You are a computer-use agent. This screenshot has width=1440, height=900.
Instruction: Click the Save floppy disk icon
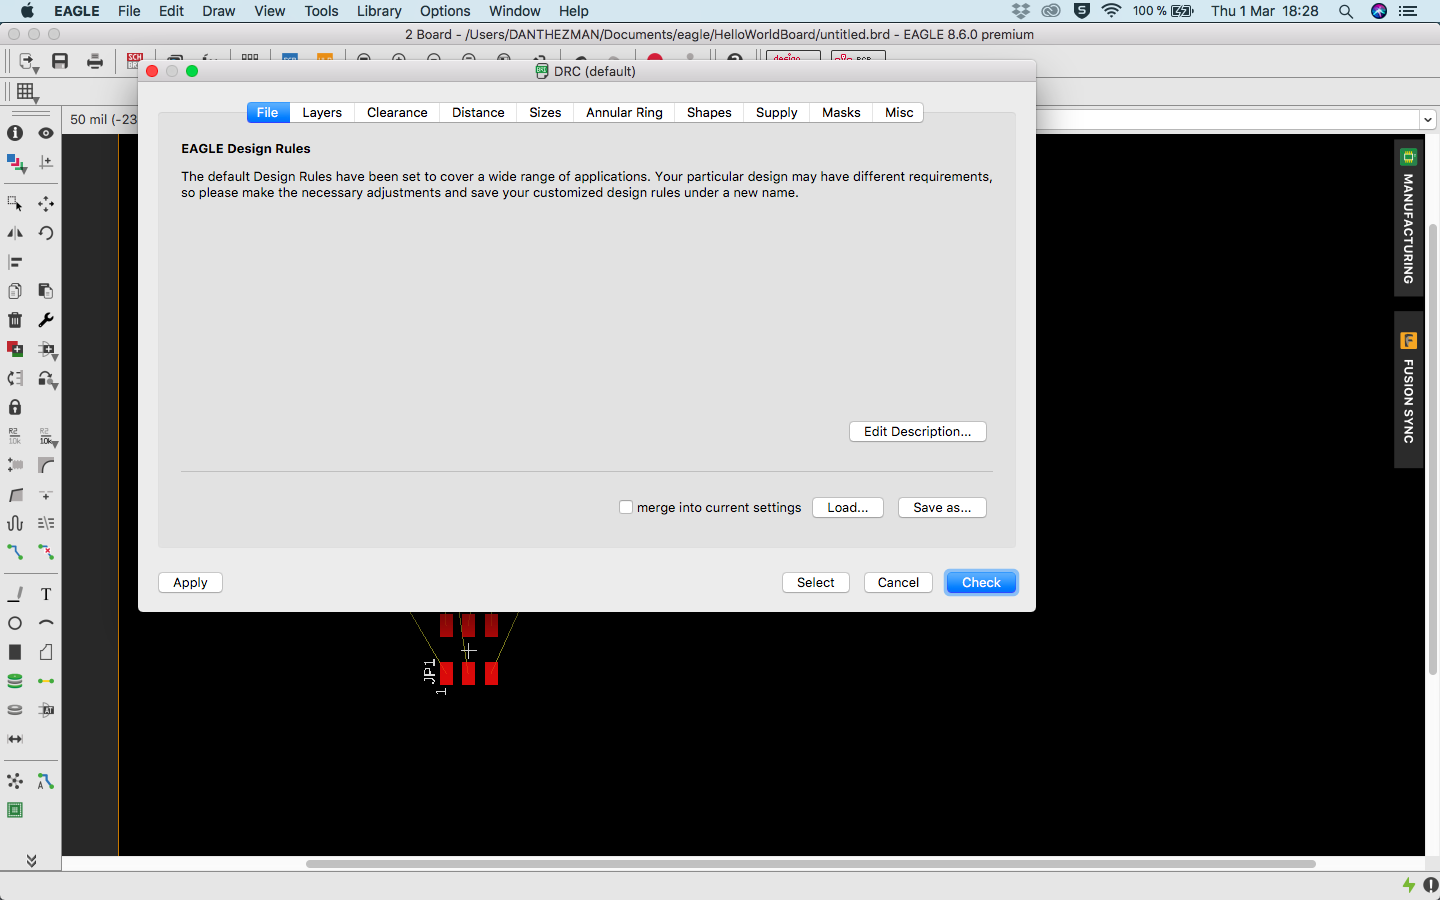point(60,61)
